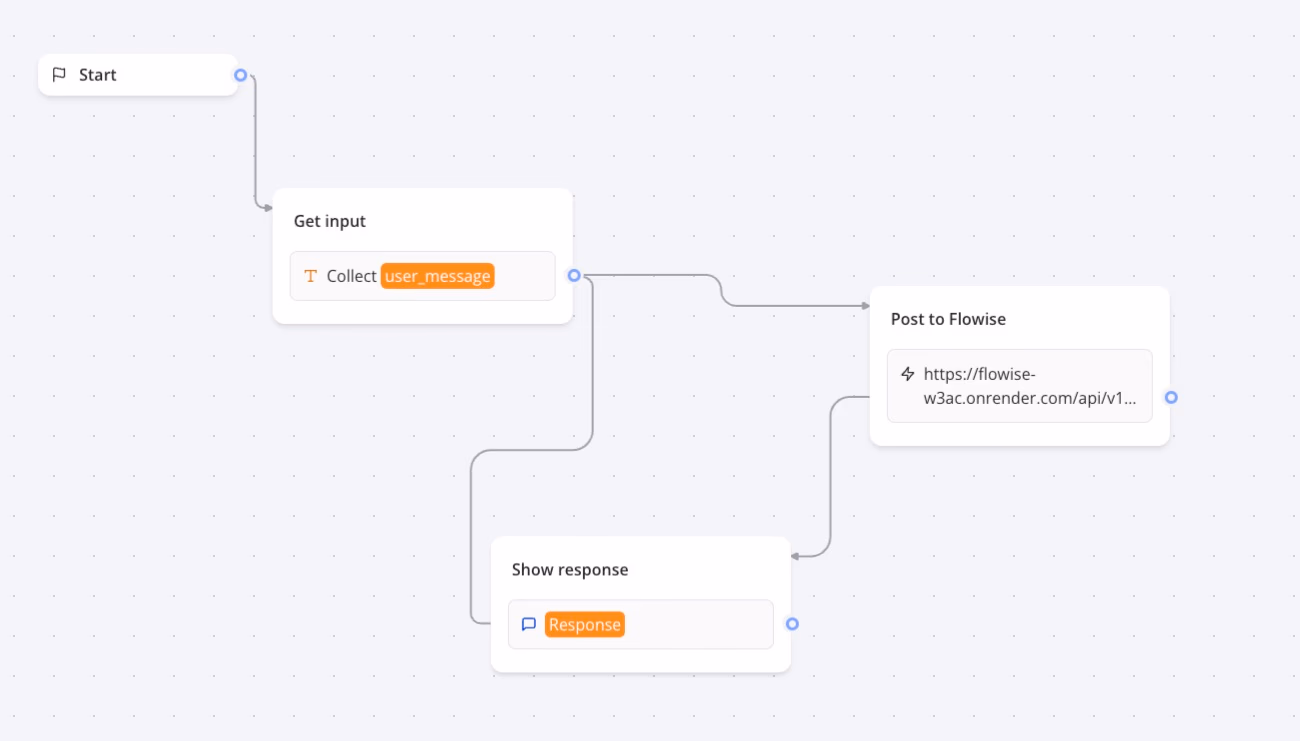This screenshot has height=741, width=1300.
Task: Click the lightning bolt webhook icon
Action: [908, 374]
